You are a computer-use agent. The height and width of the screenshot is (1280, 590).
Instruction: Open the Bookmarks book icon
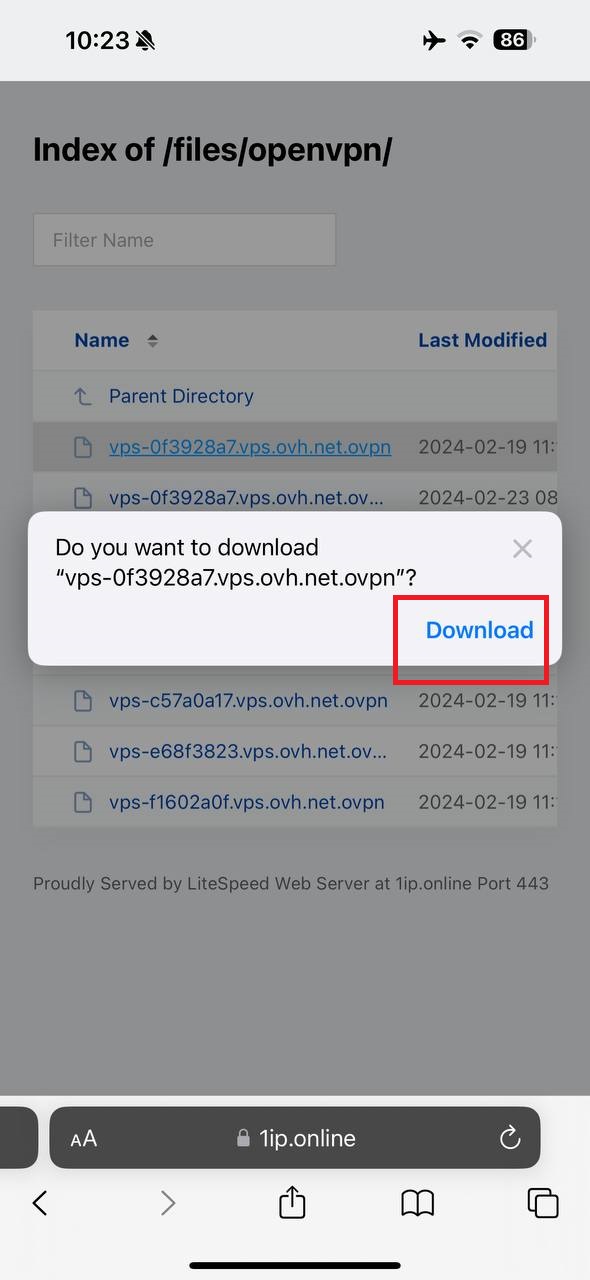(x=418, y=1203)
